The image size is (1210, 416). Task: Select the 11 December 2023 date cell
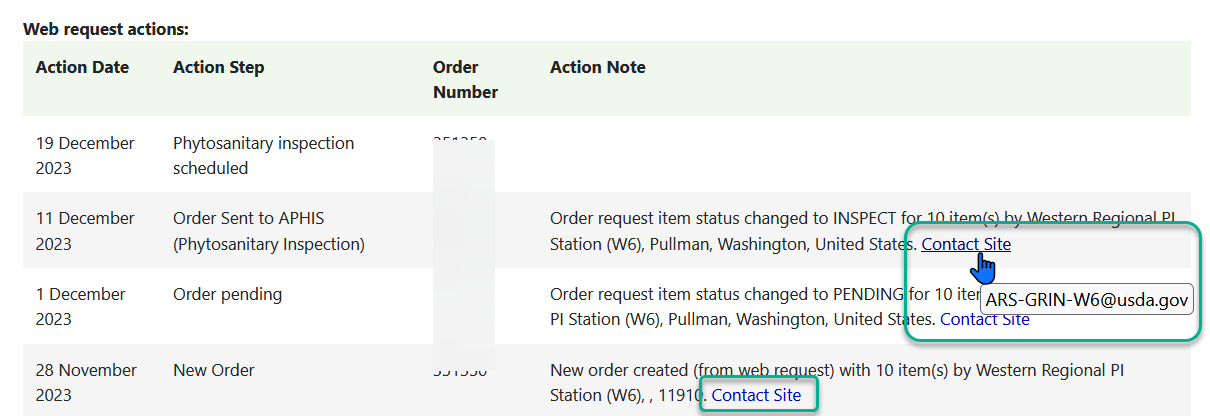85,231
